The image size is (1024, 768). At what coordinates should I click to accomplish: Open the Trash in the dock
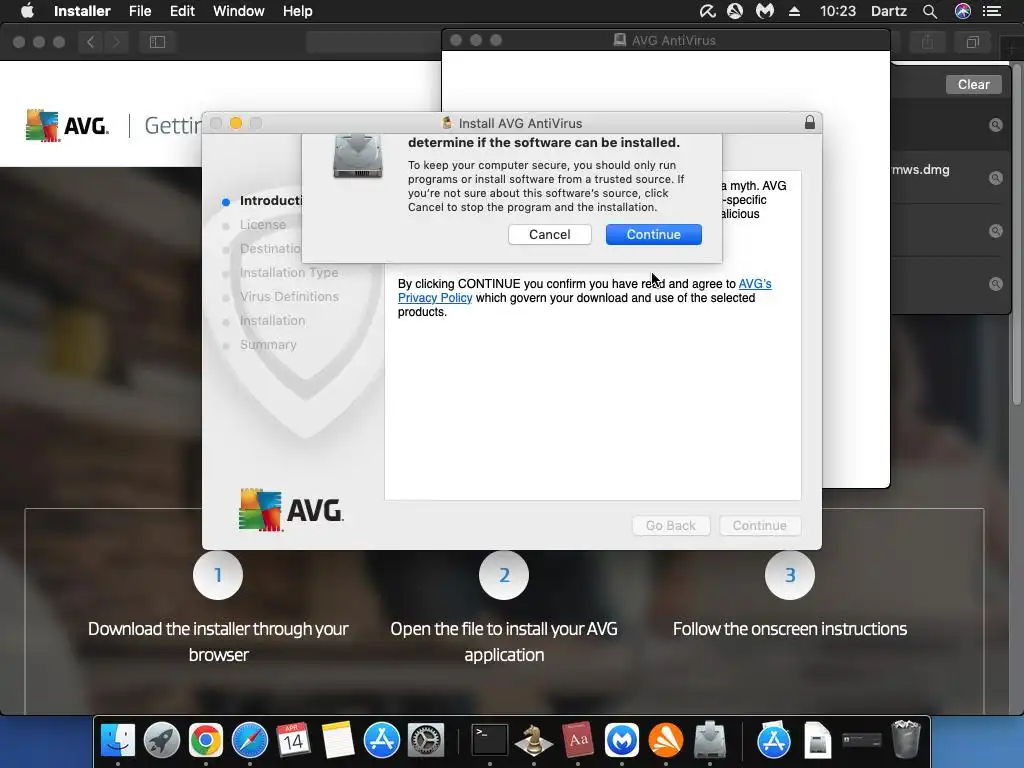(906, 739)
